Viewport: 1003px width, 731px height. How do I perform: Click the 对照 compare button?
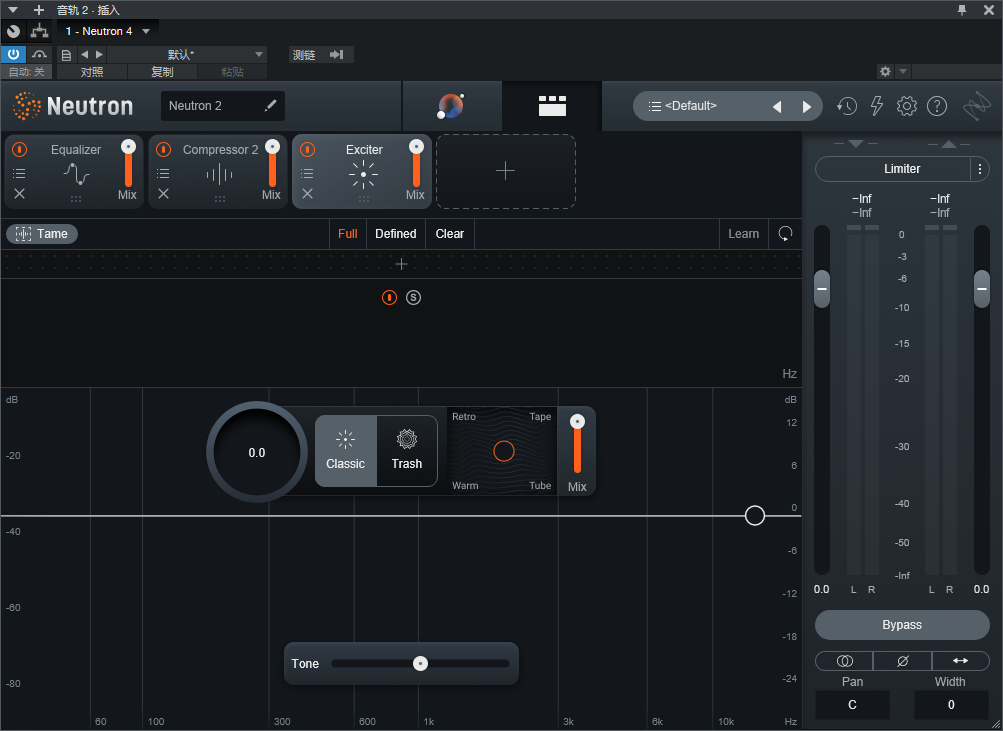pyautogui.click(x=92, y=72)
